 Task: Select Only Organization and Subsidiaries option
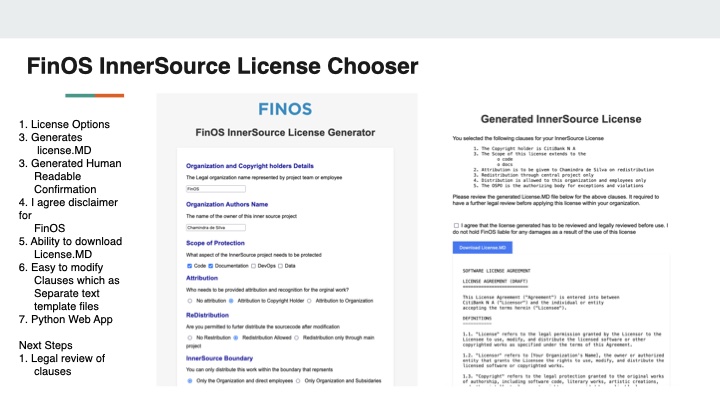tap(298, 381)
